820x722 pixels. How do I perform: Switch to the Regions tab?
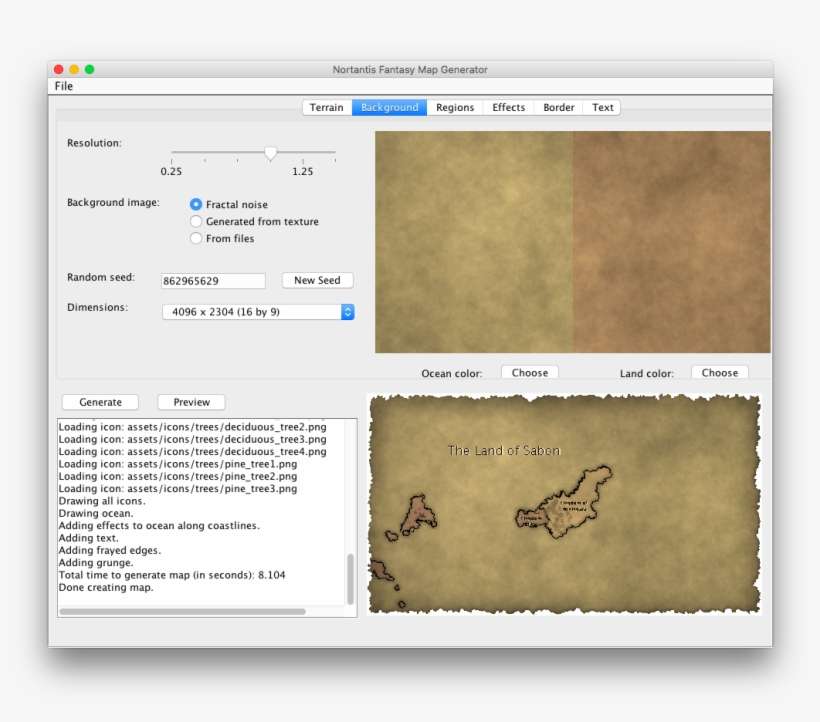(455, 107)
